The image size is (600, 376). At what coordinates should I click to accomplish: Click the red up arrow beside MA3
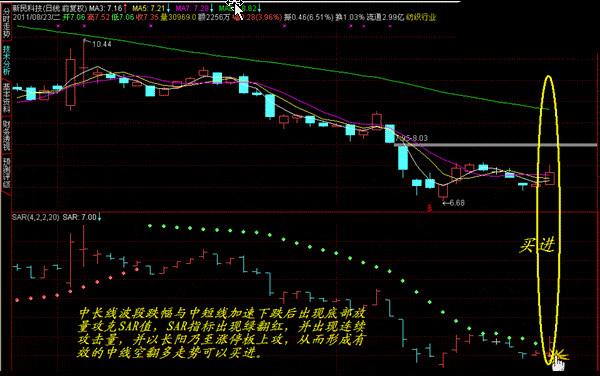[x=125, y=8]
